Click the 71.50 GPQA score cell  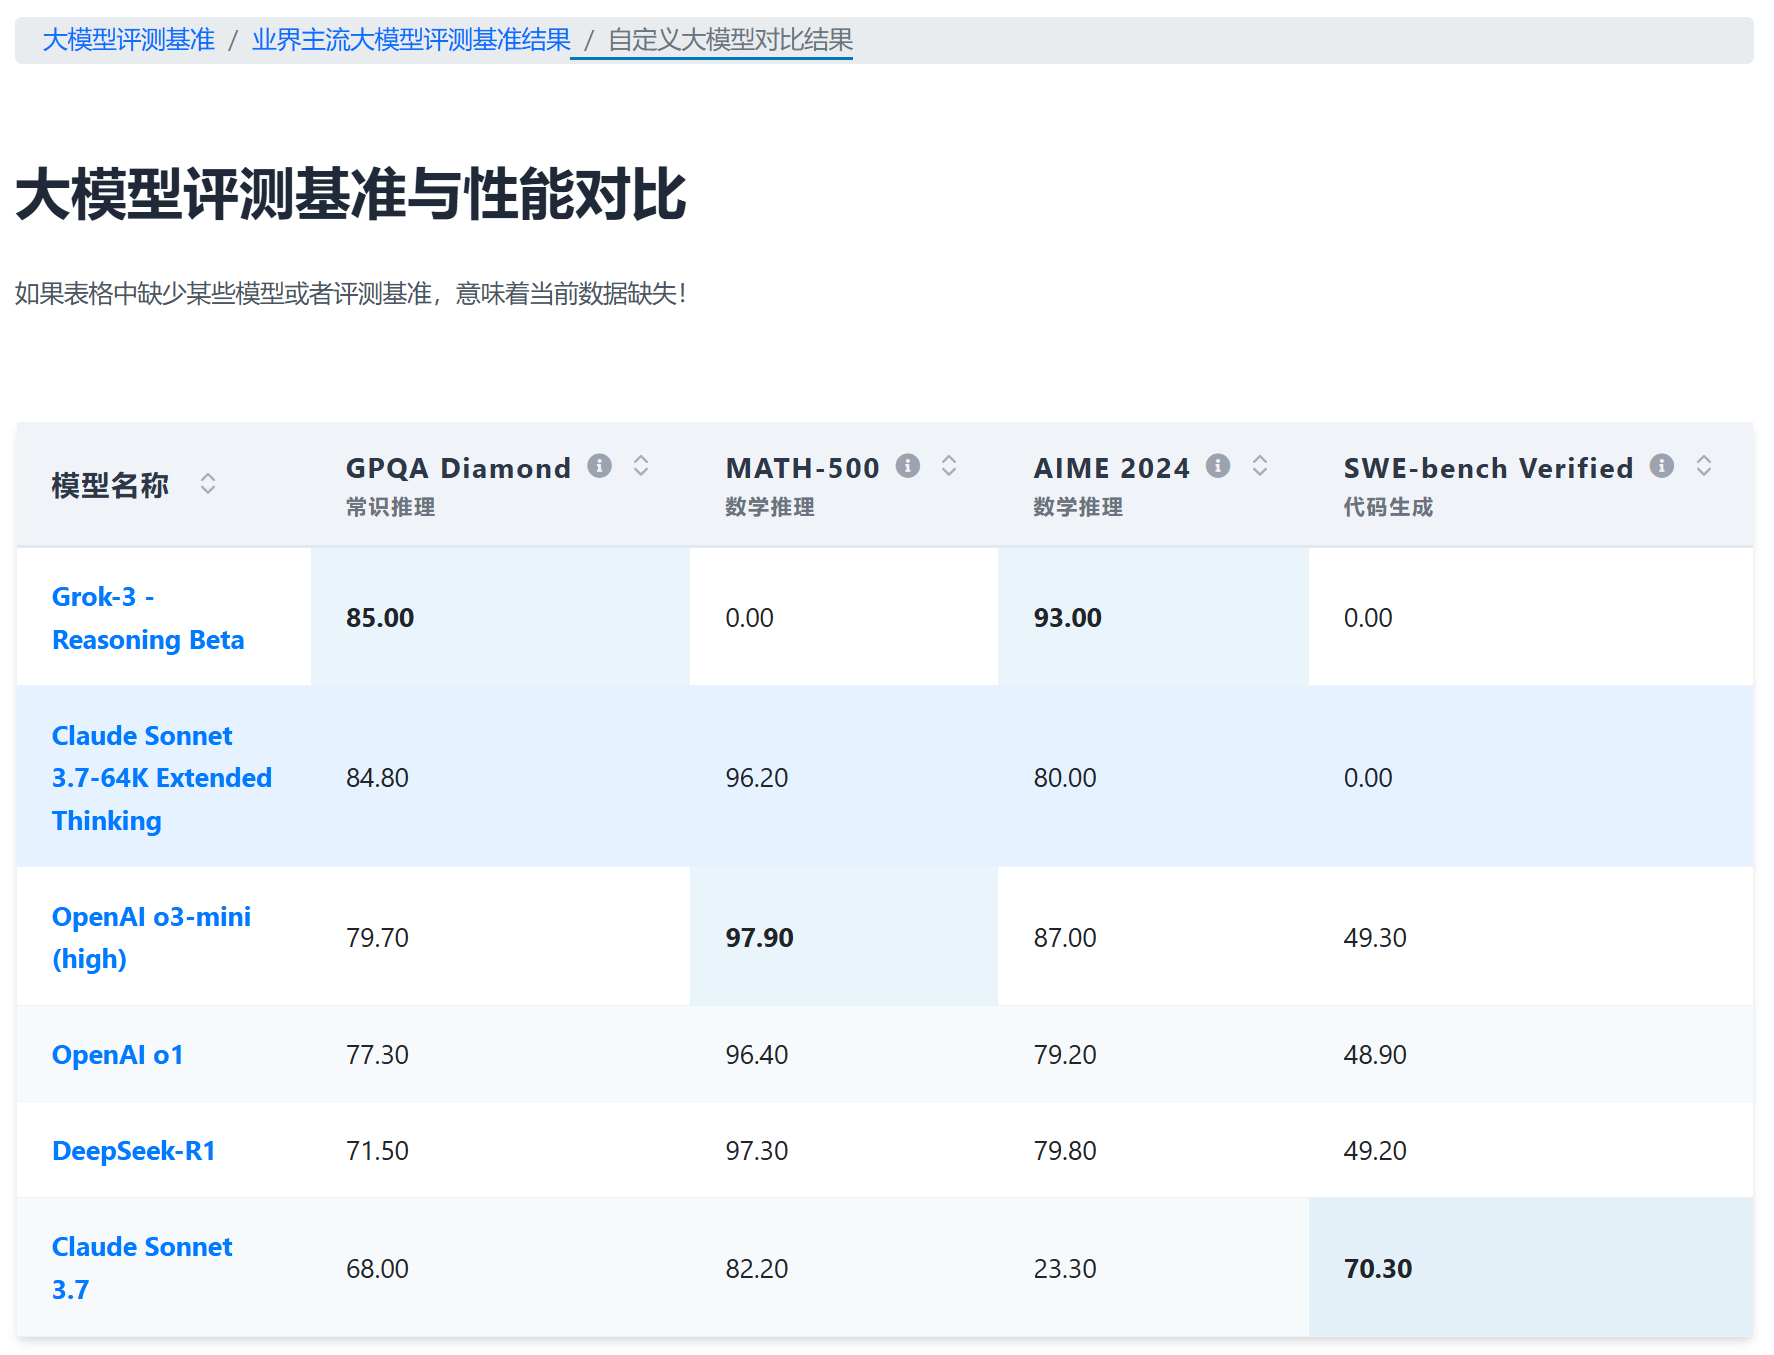pyautogui.click(x=500, y=1150)
